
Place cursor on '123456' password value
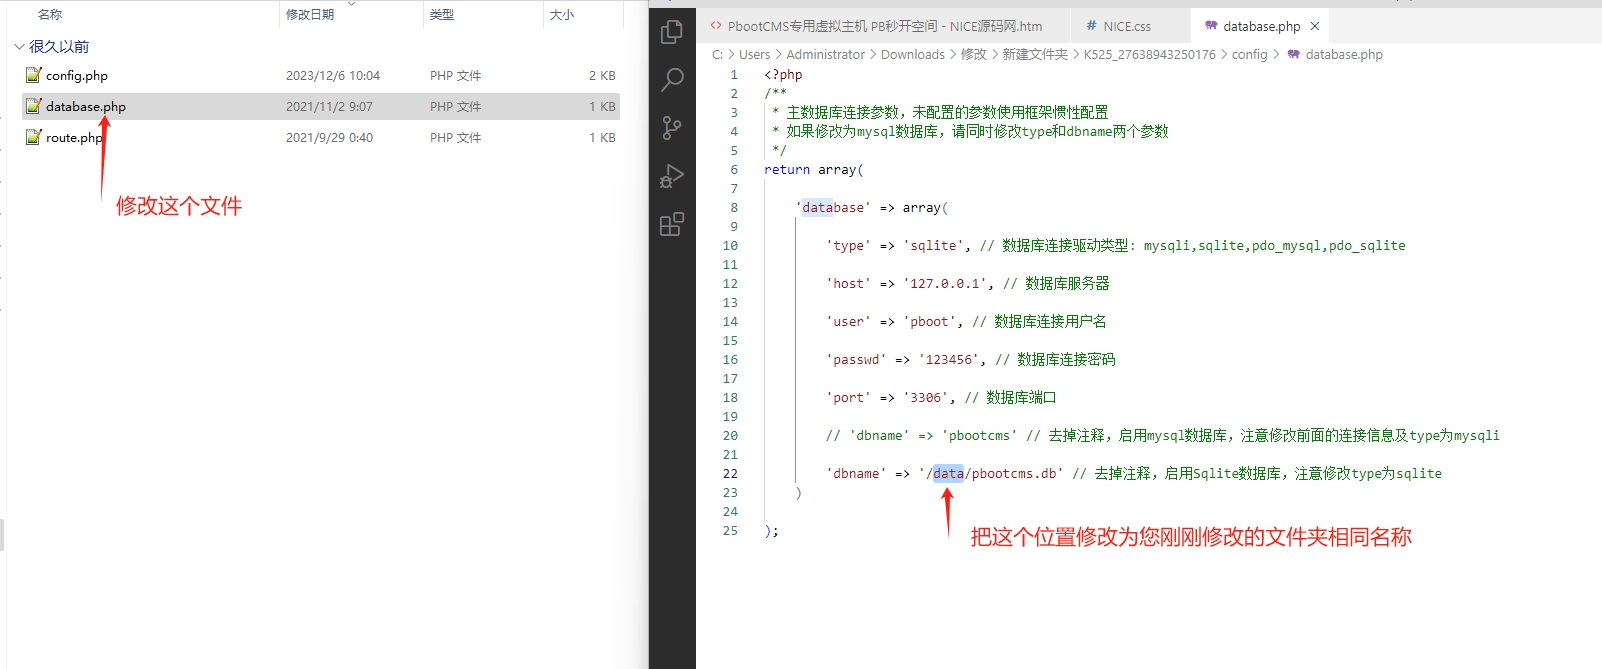coord(948,359)
